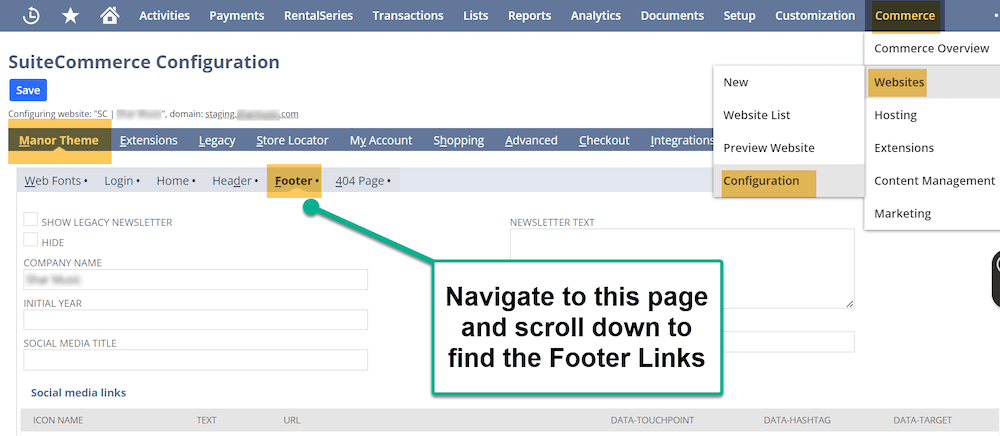1000x436 pixels.
Task: Click the staging domain link
Action: coord(251,114)
